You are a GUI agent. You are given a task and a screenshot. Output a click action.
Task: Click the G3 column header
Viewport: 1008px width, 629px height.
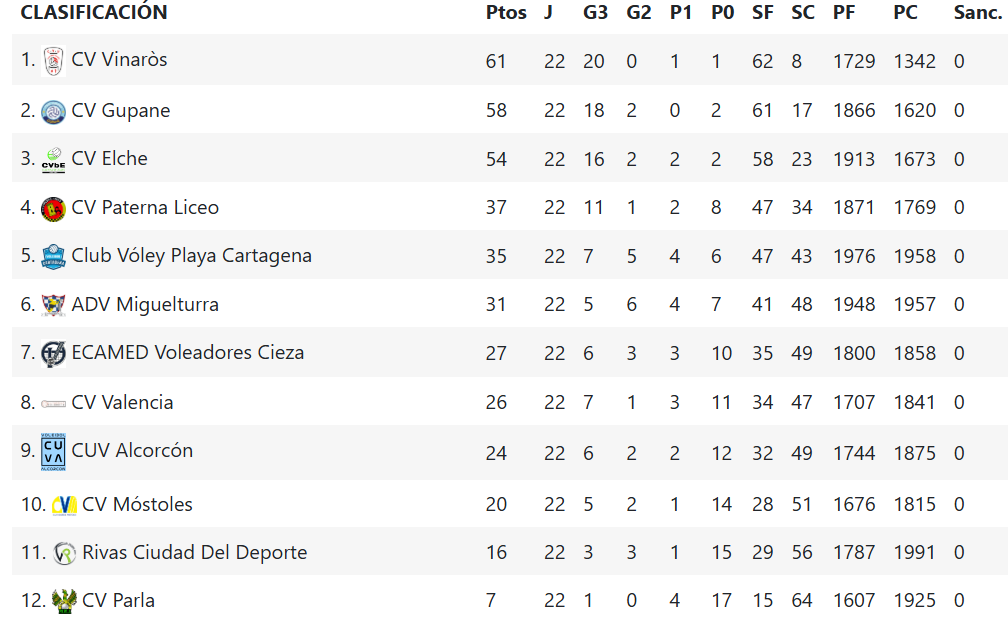(595, 12)
